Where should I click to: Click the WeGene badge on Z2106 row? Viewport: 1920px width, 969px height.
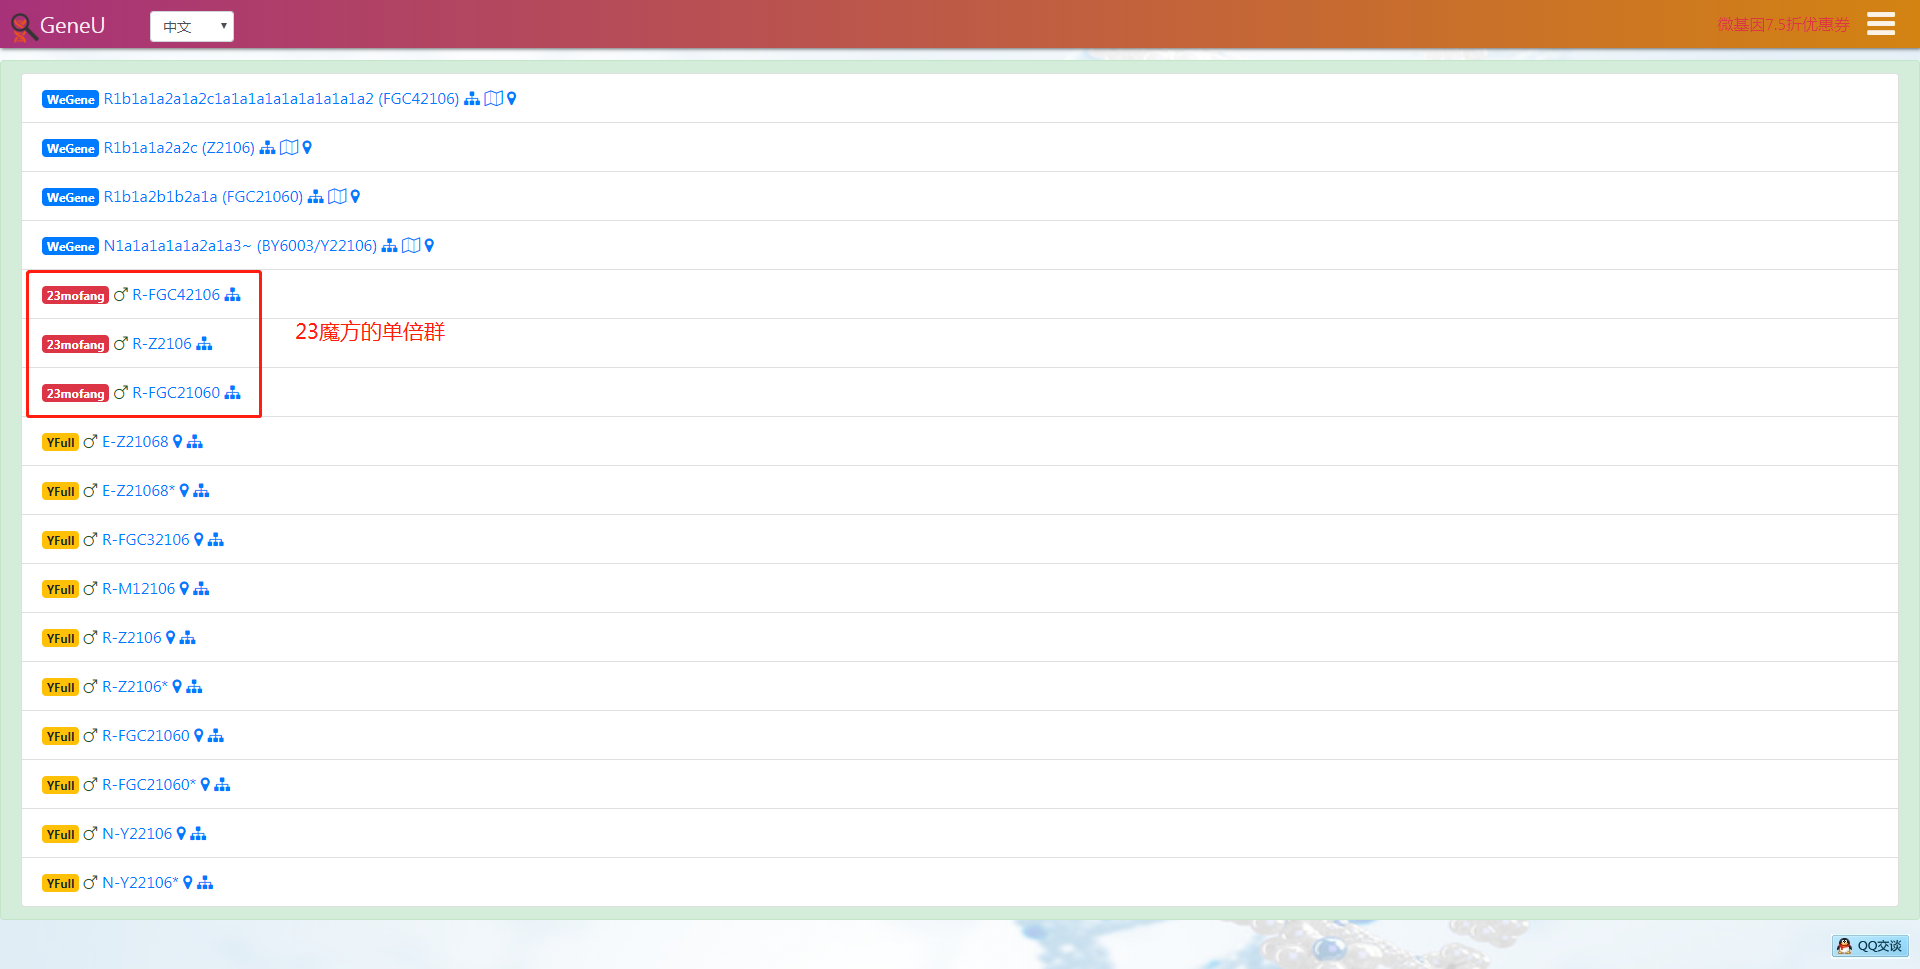click(x=70, y=149)
